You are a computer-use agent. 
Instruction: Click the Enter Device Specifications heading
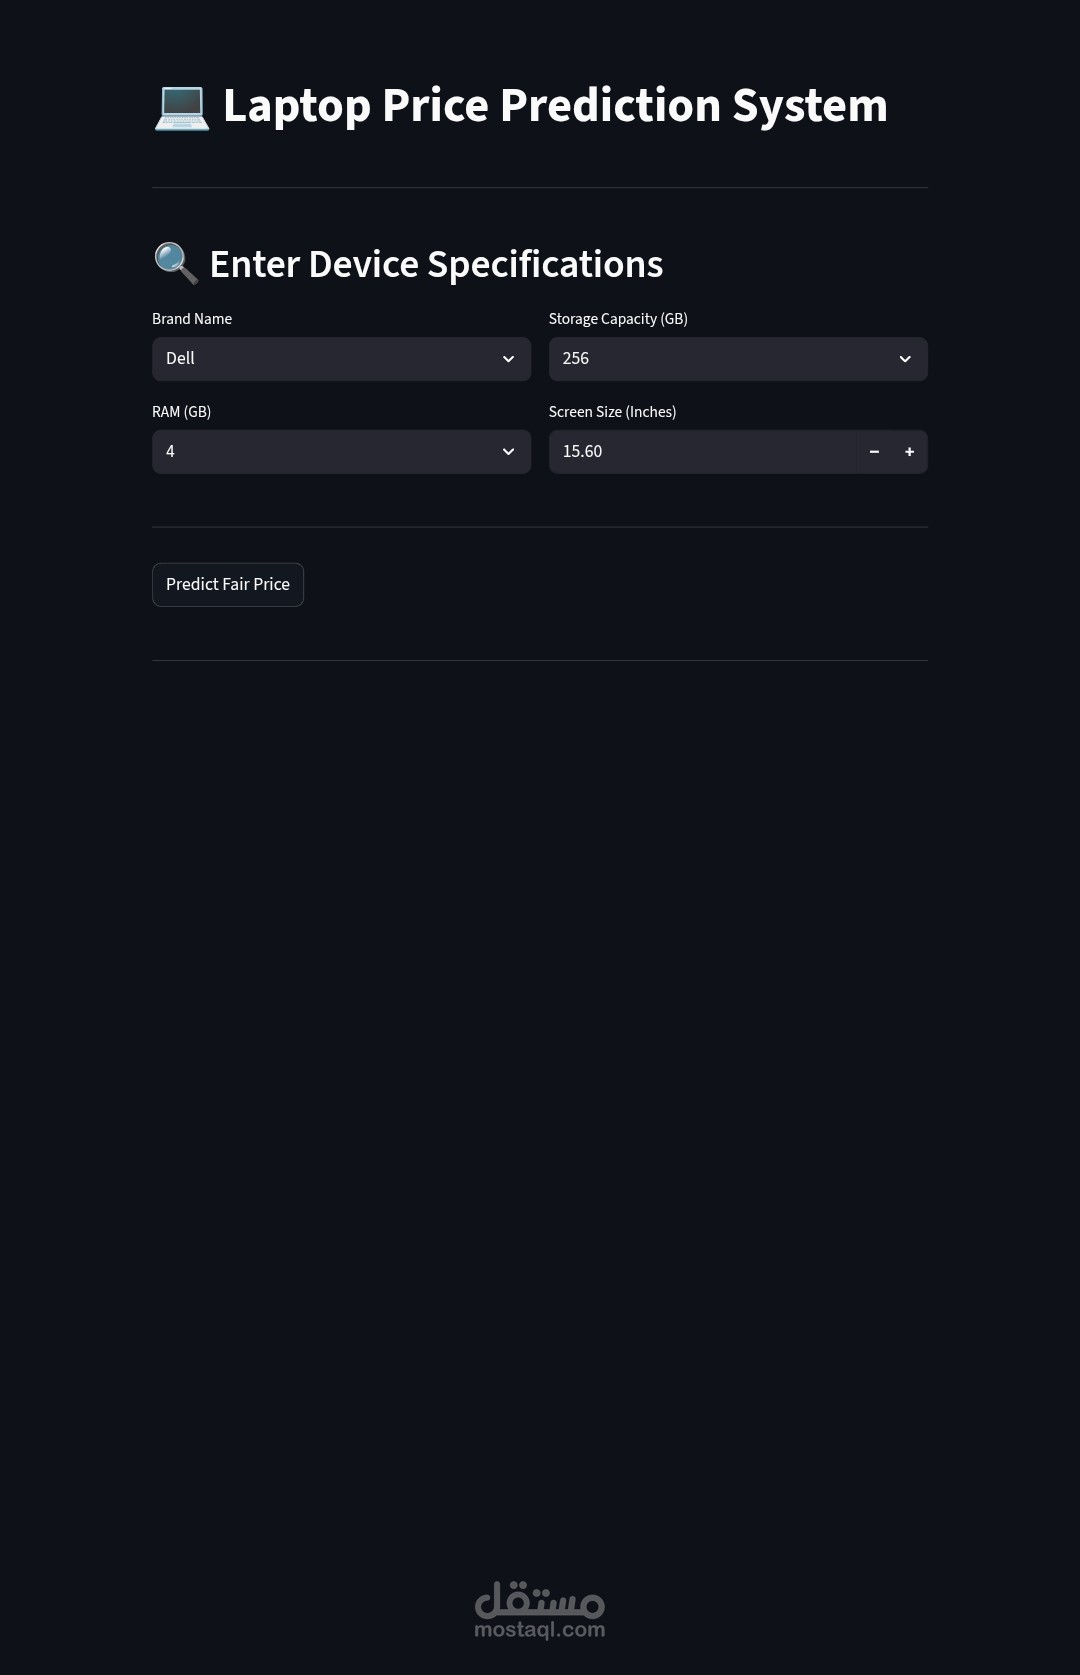[x=436, y=264]
